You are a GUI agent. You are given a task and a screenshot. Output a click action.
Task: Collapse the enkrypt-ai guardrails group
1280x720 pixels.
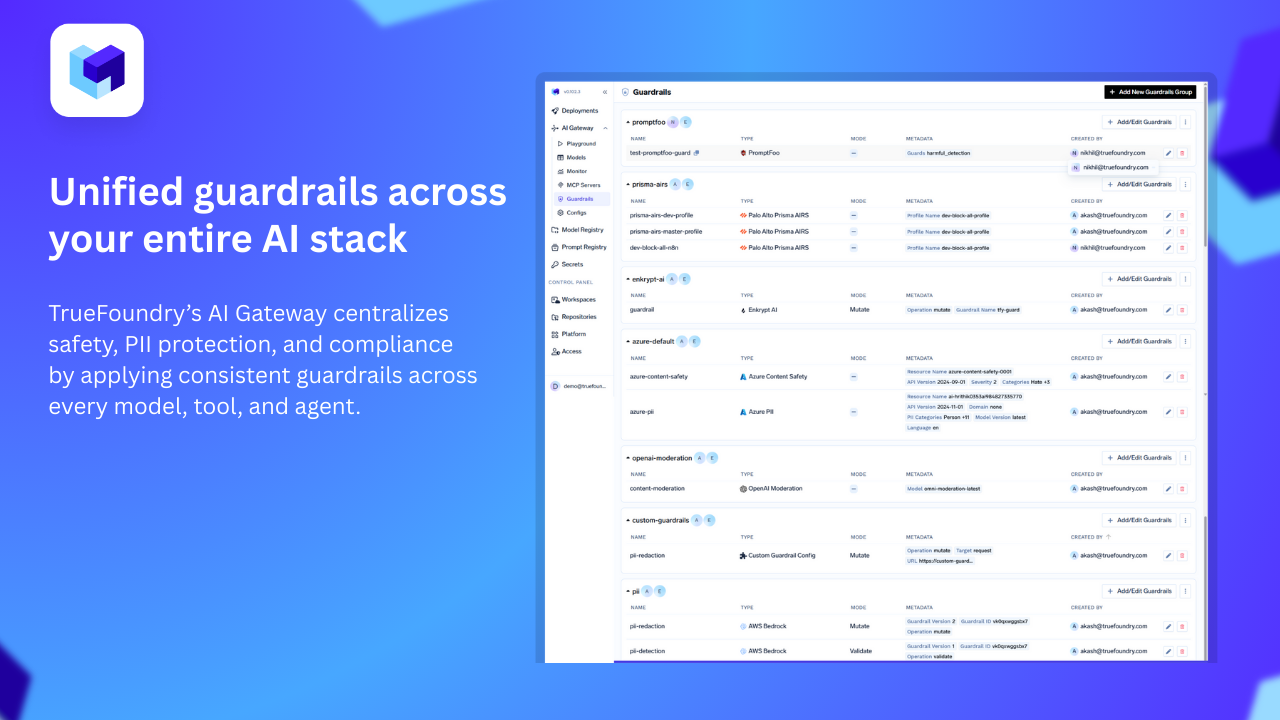tap(628, 279)
